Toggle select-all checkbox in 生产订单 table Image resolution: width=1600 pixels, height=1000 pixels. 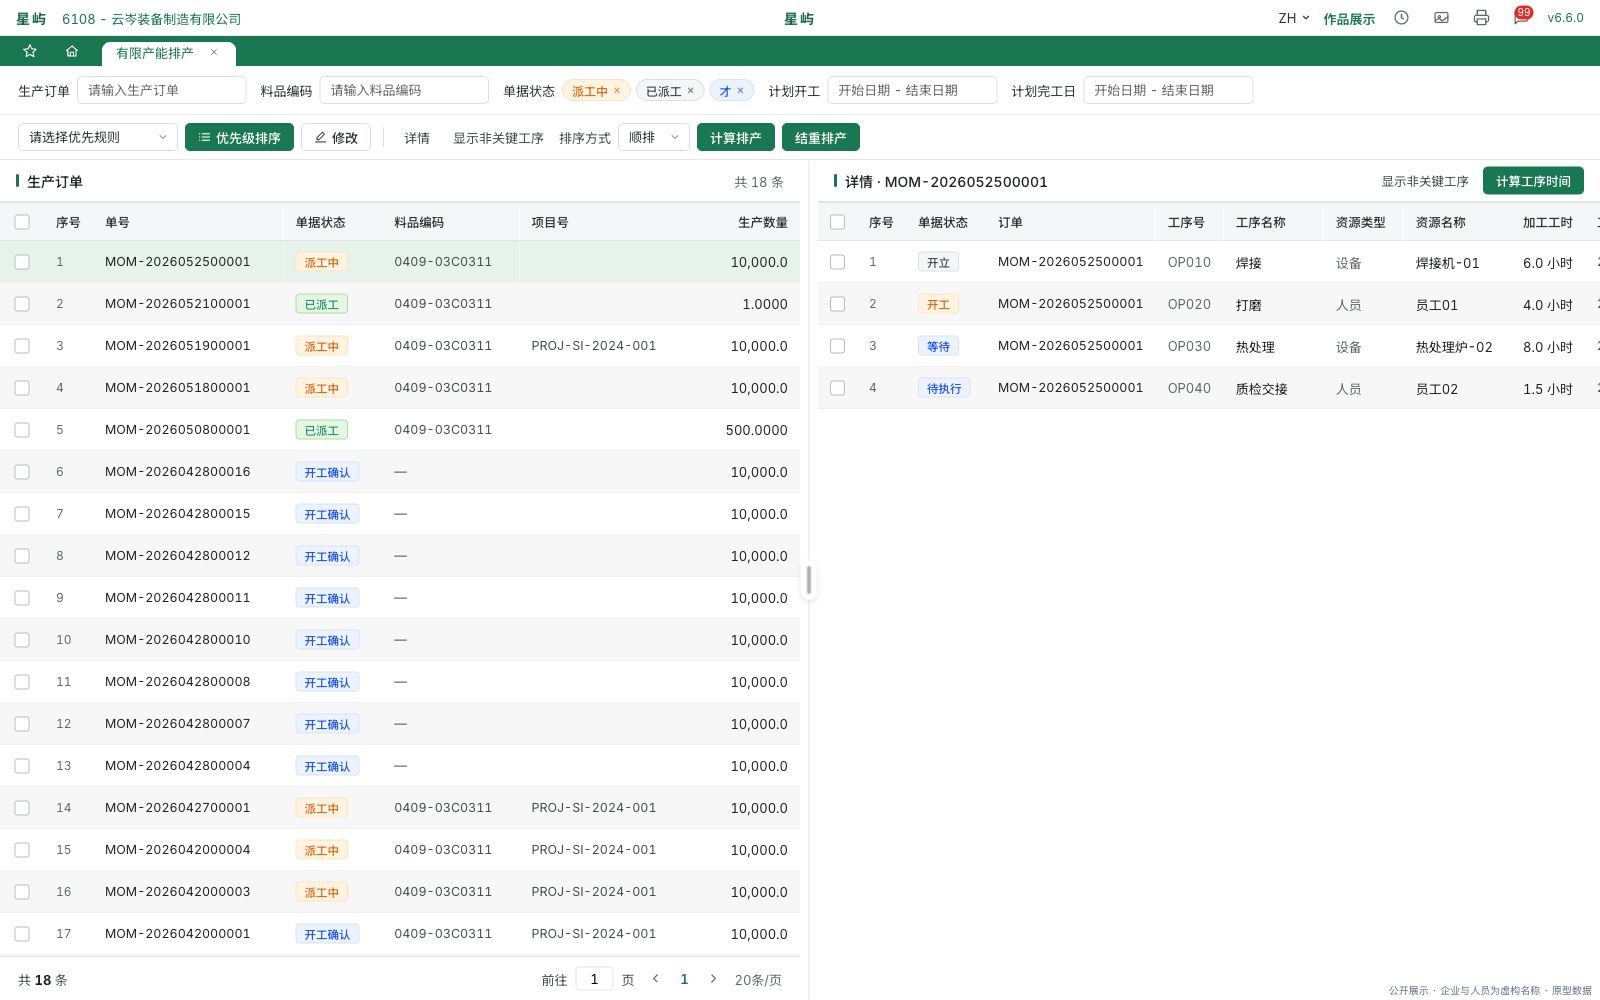click(x=22, y=222)
